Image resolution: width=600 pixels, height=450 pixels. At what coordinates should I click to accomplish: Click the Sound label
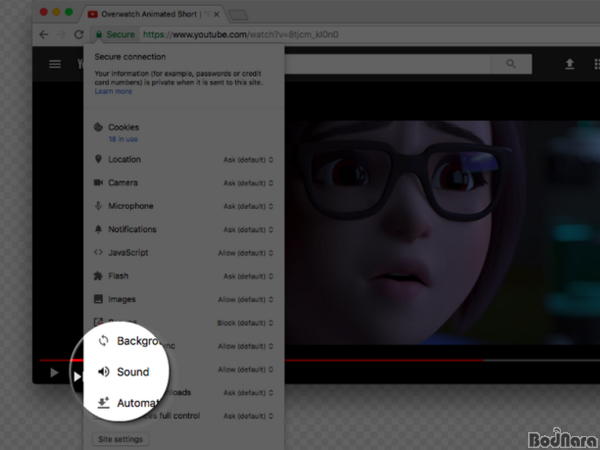tap(133, 372)
